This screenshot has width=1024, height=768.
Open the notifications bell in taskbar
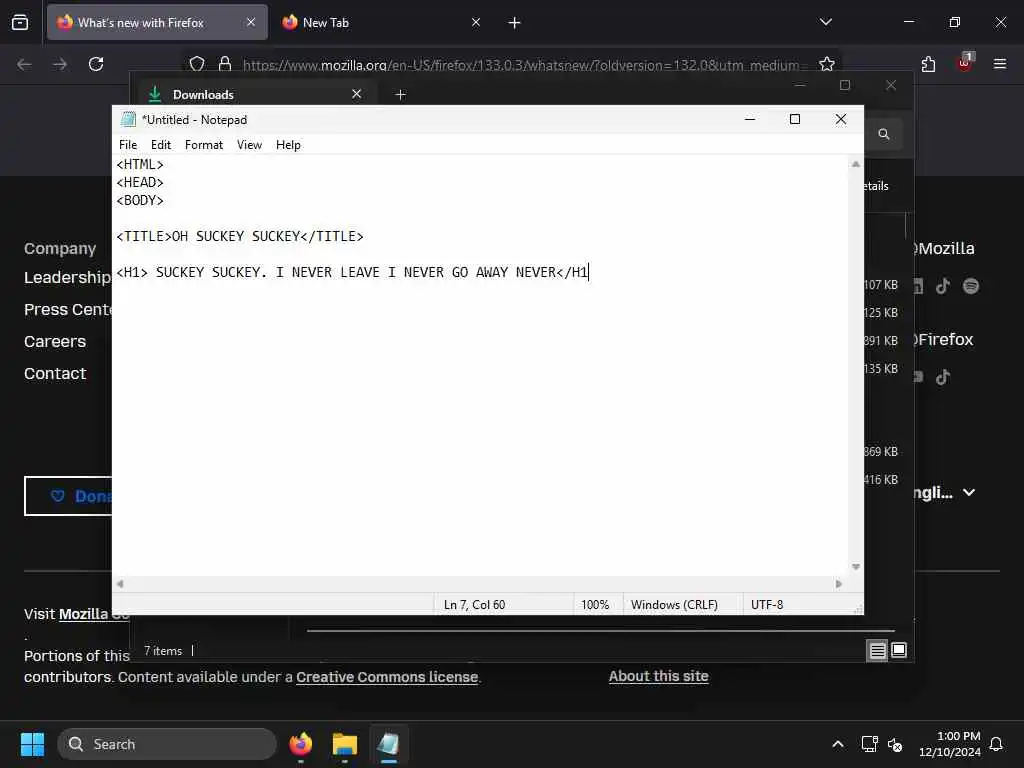pos(996,744)
